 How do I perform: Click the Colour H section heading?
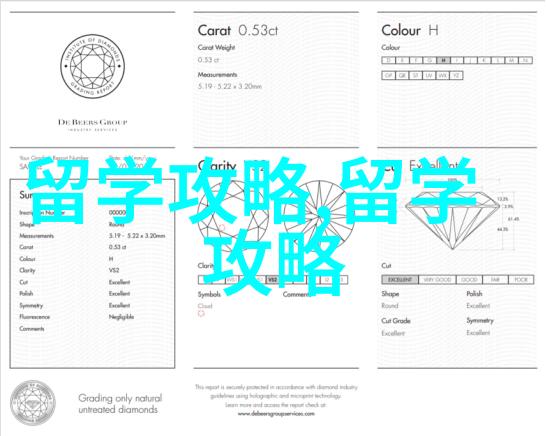[410, 31]
